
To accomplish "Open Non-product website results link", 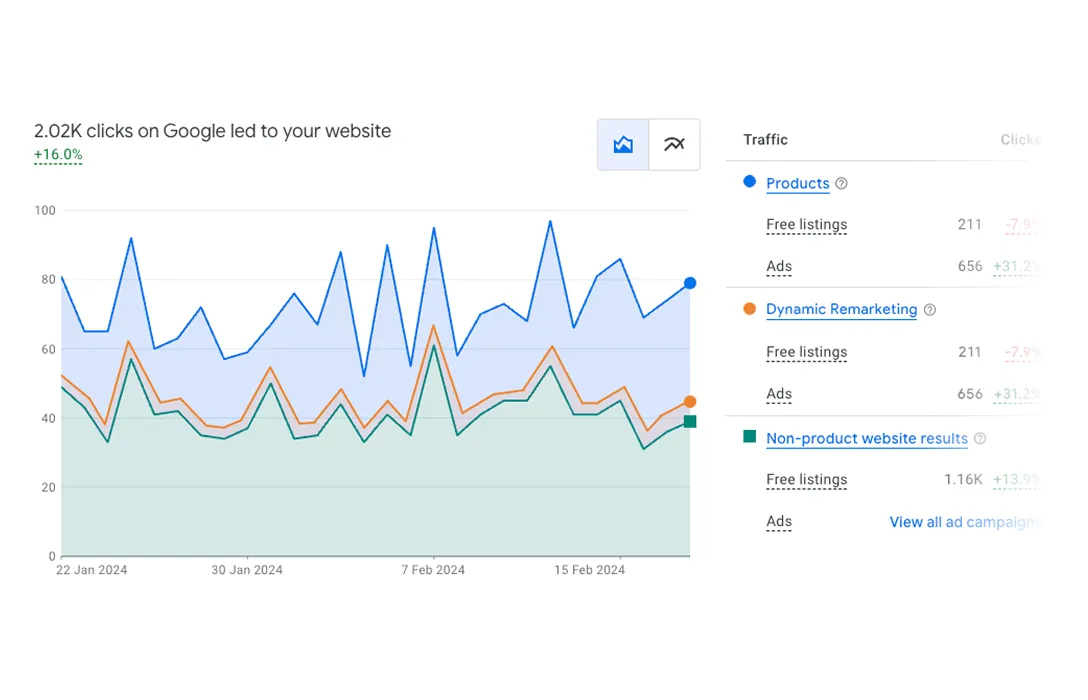I will (867, 438).
